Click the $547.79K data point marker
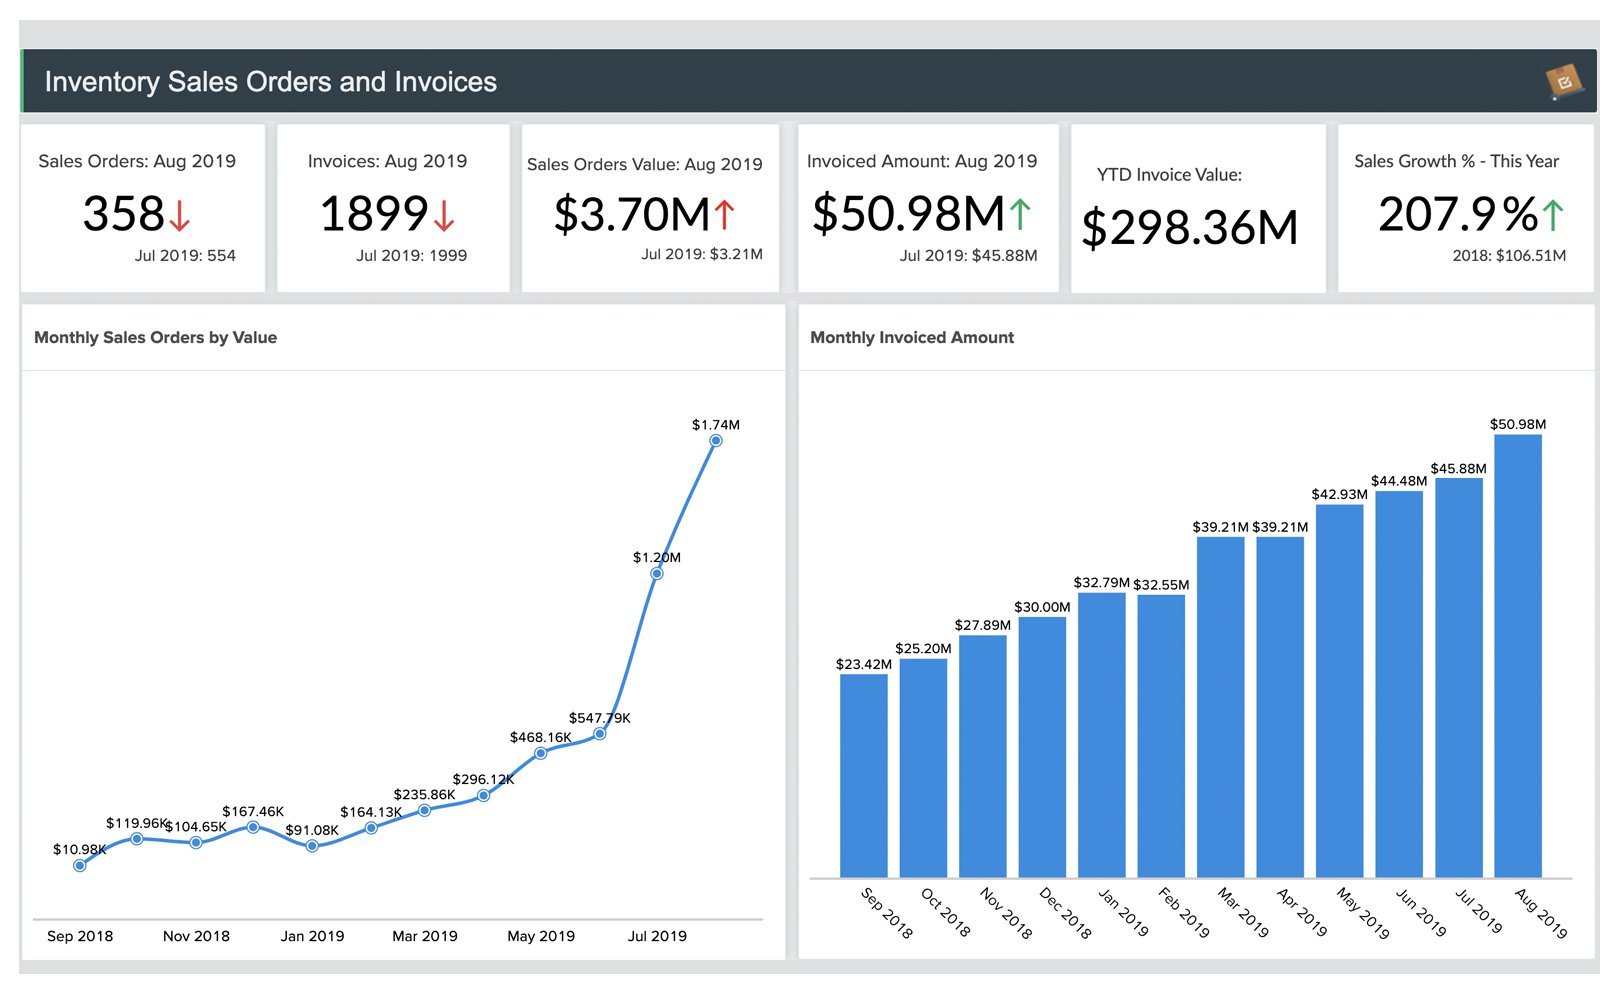Image resolution: width=1620 pixels, height=994 pixels. (600, 734)
